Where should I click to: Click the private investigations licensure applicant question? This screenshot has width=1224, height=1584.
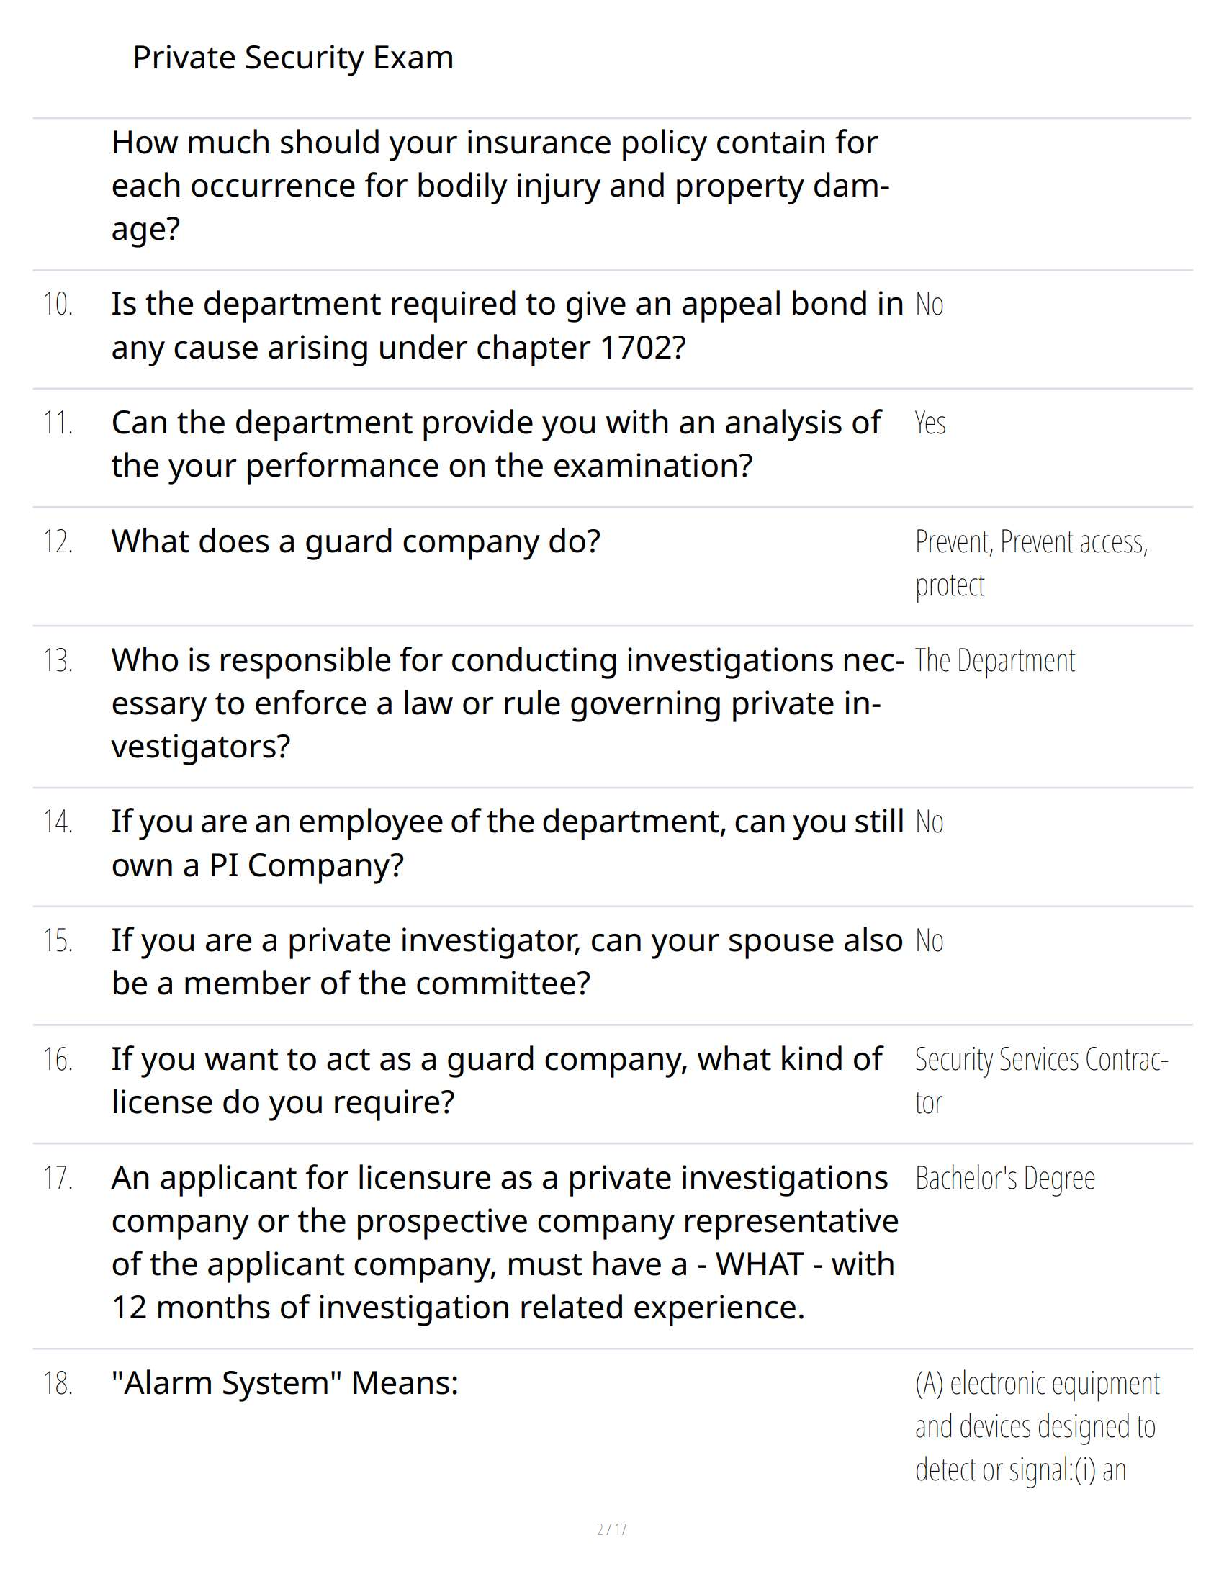point(504,1243)
